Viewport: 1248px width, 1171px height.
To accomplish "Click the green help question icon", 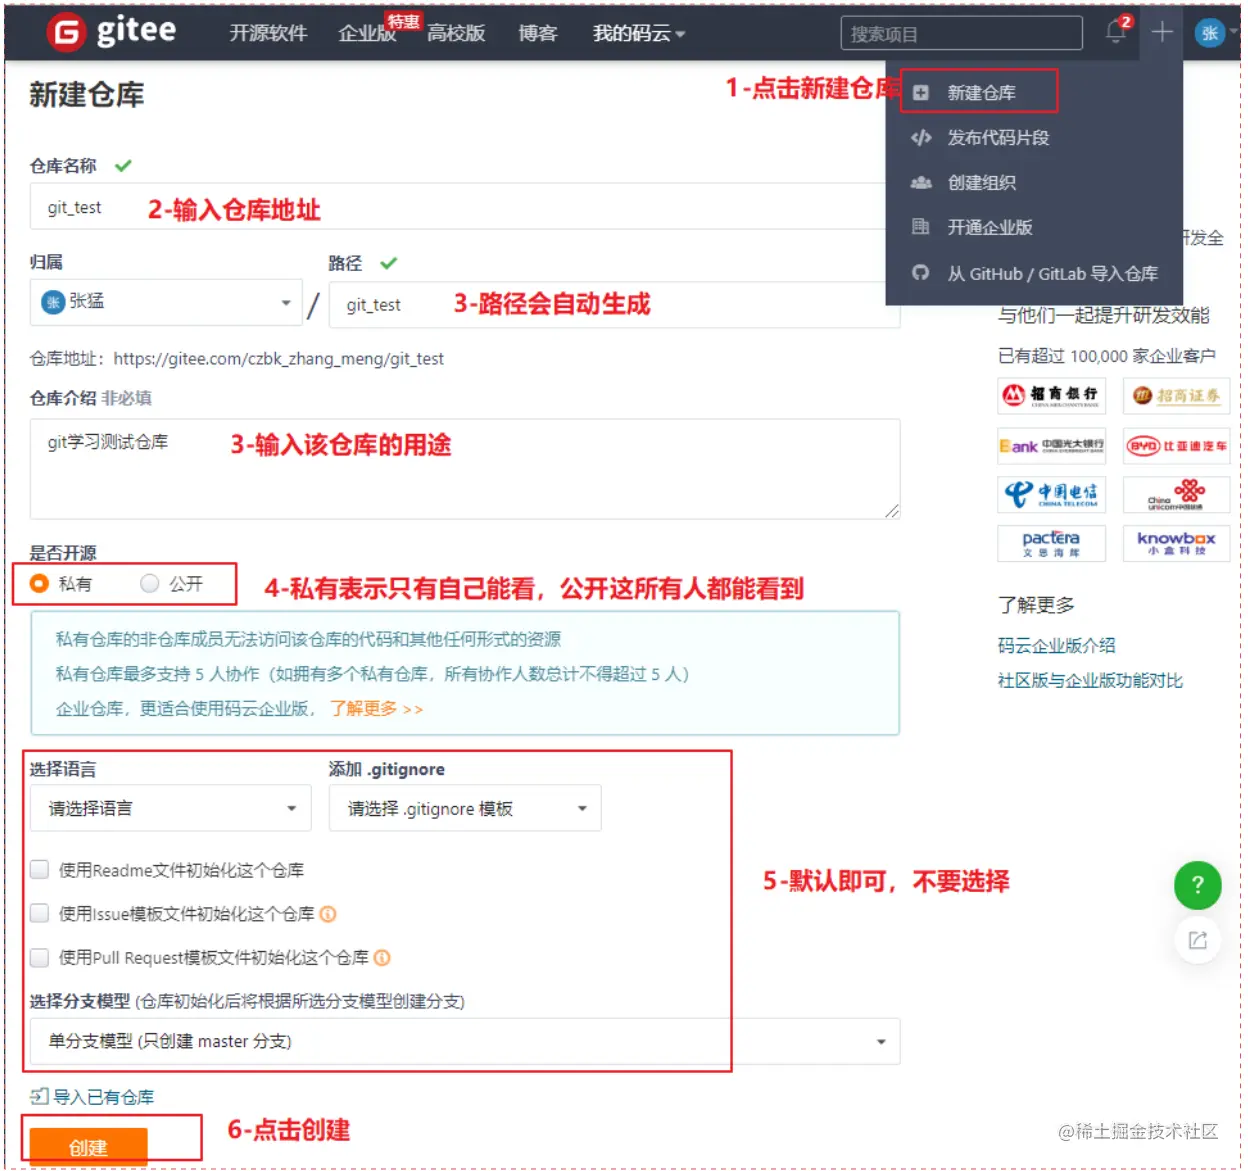I will coord(1197,885).
